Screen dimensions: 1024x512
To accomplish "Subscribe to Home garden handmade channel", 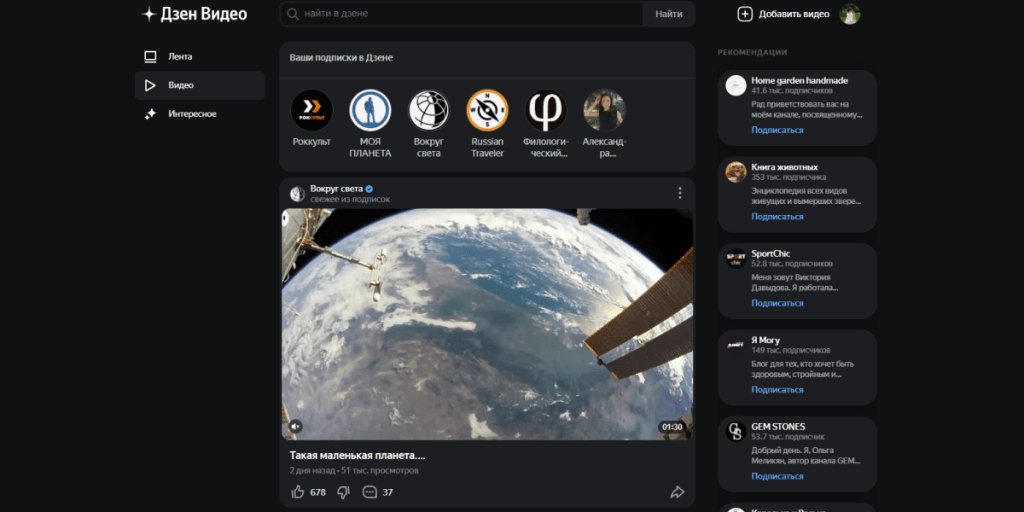I will [777, 130].
